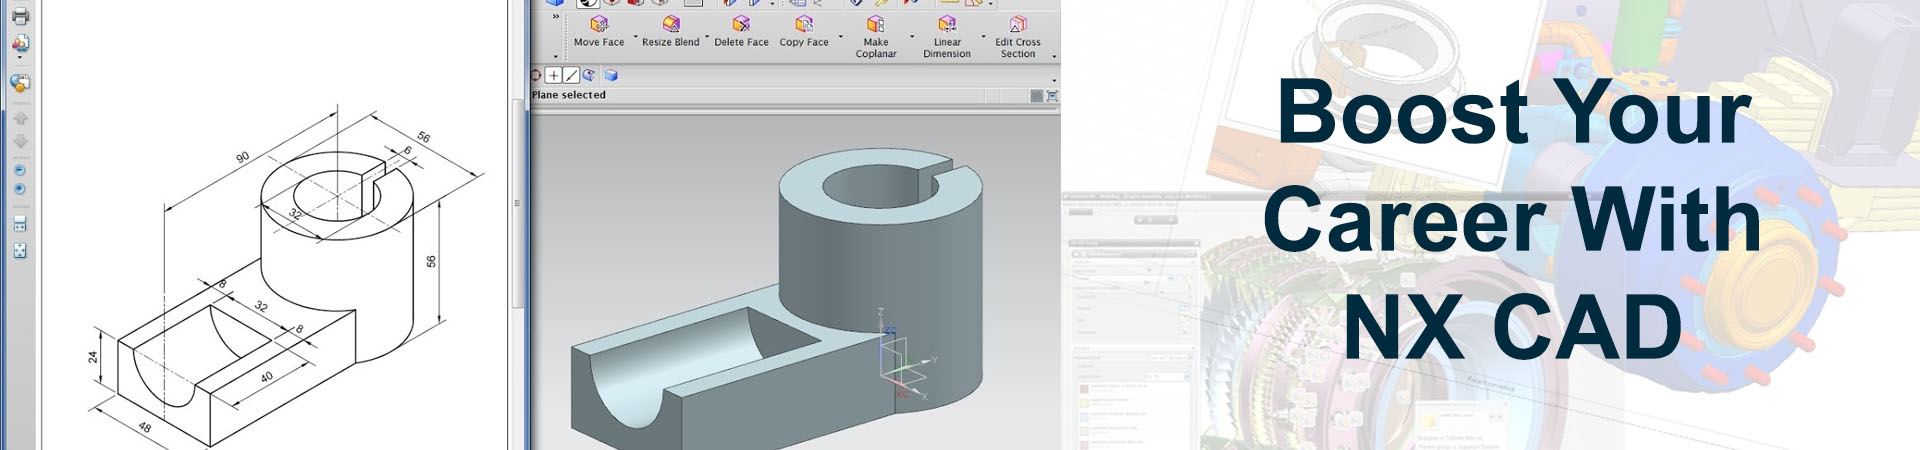Screen dimensions: 1920x450
Task: Select the Copy Face tool
Action: 804,32
